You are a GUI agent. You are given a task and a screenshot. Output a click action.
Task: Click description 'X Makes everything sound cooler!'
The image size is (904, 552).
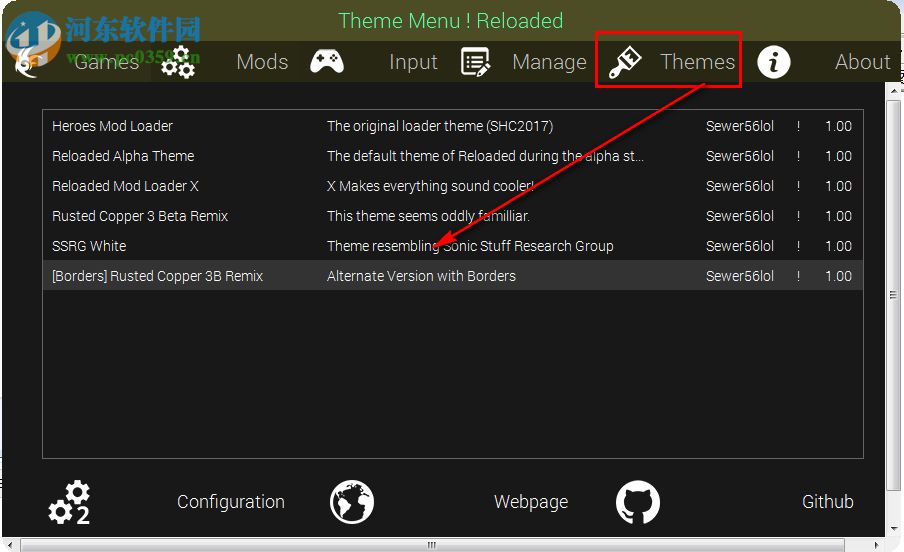coord(430,186)
